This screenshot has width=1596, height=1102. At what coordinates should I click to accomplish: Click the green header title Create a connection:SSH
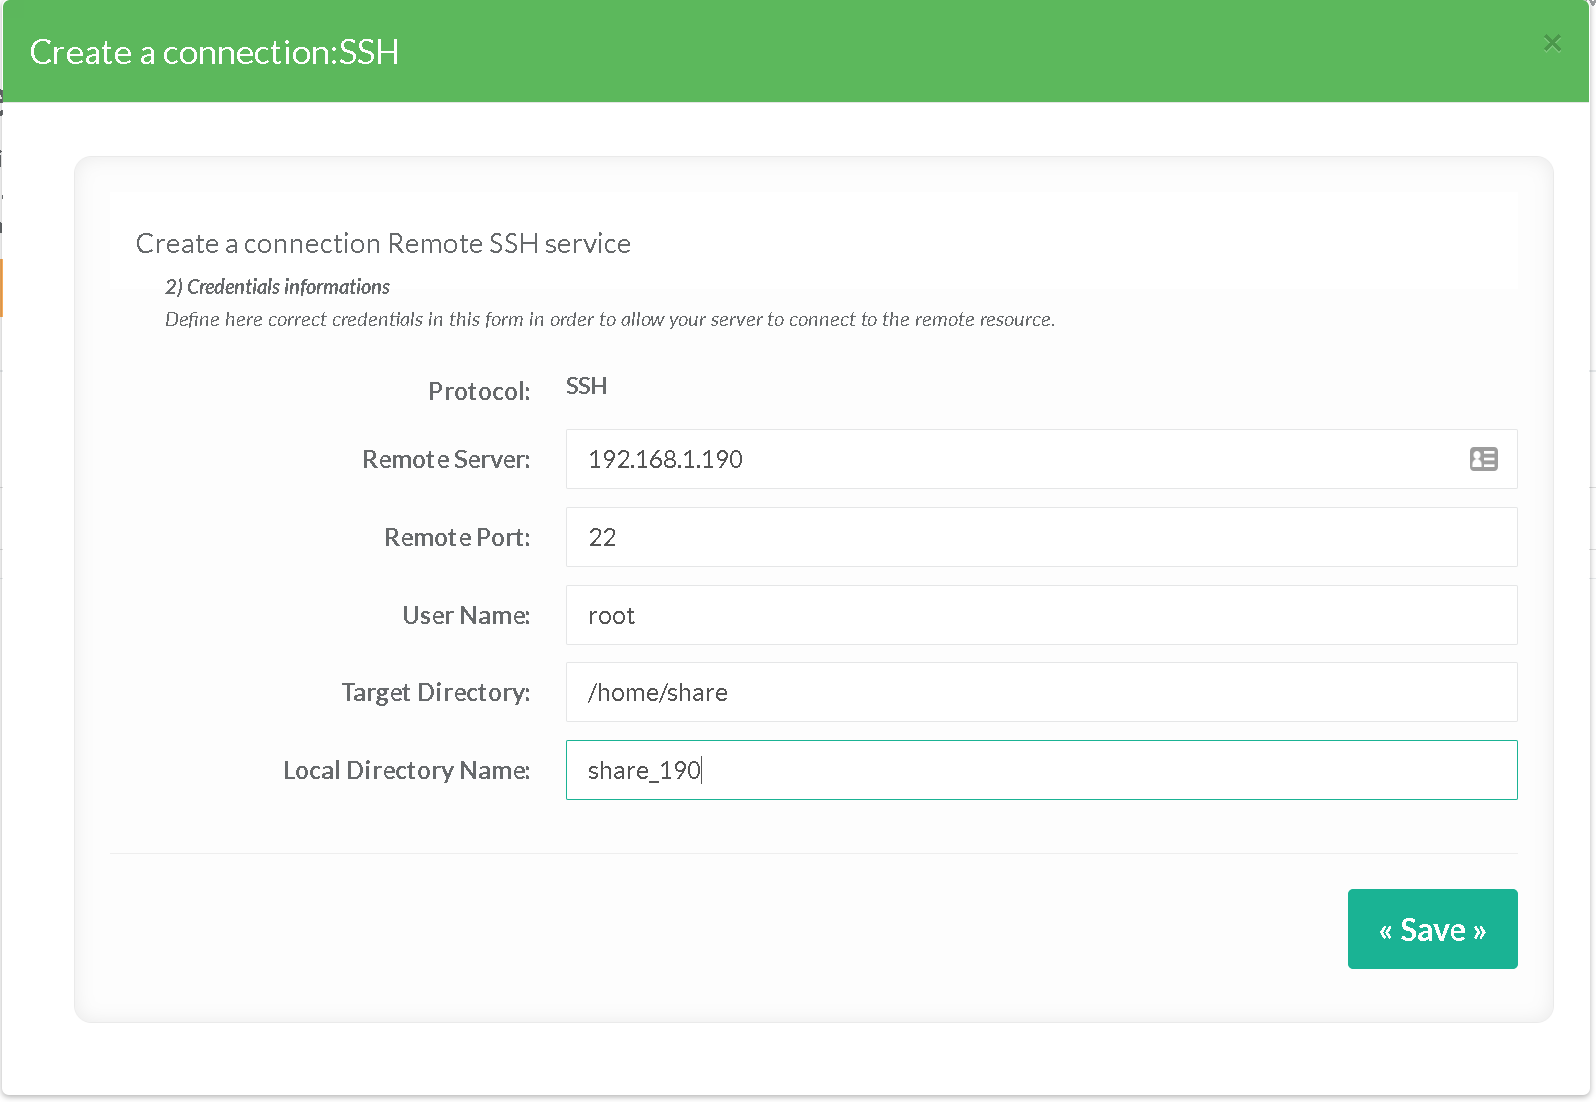(214, 52)
